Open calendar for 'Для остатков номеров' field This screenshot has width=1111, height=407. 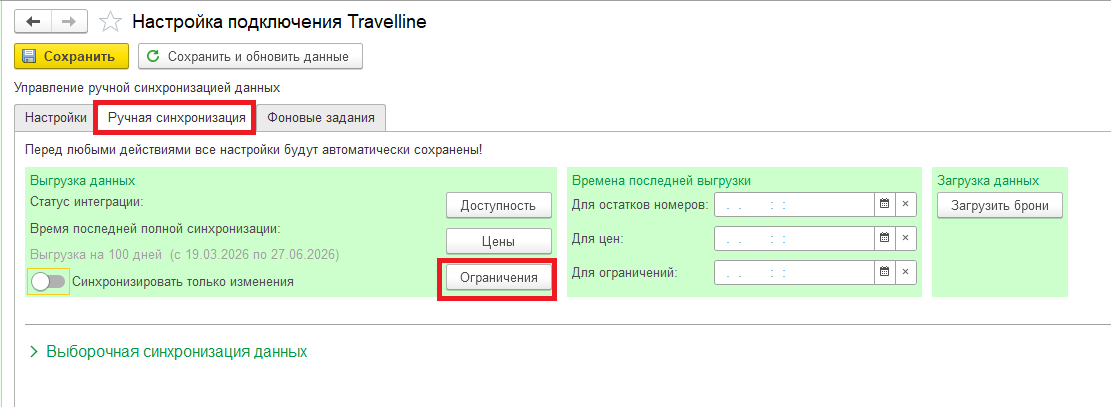pyautogui.click(x=884, y=204)
